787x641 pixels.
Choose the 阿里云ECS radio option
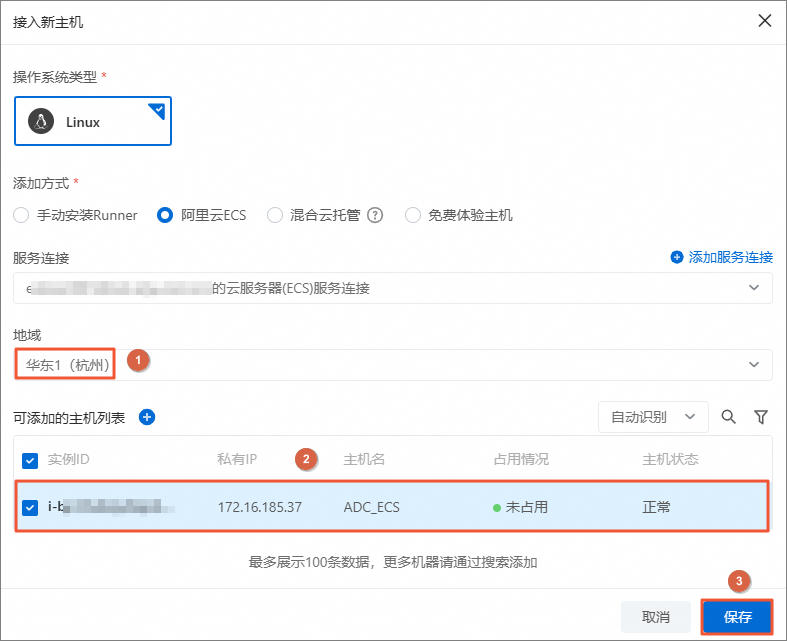point(165,215)
